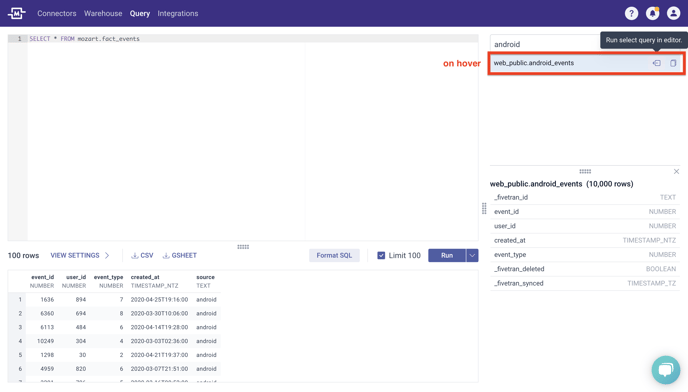Click the created_at results column header
The image size is (688, 392).
[x=154, y=281]
